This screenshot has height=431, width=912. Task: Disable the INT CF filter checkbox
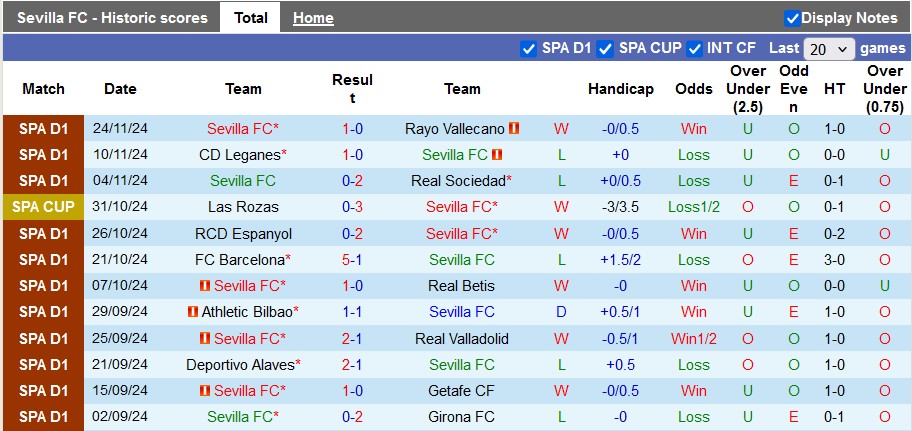(694, 48)
